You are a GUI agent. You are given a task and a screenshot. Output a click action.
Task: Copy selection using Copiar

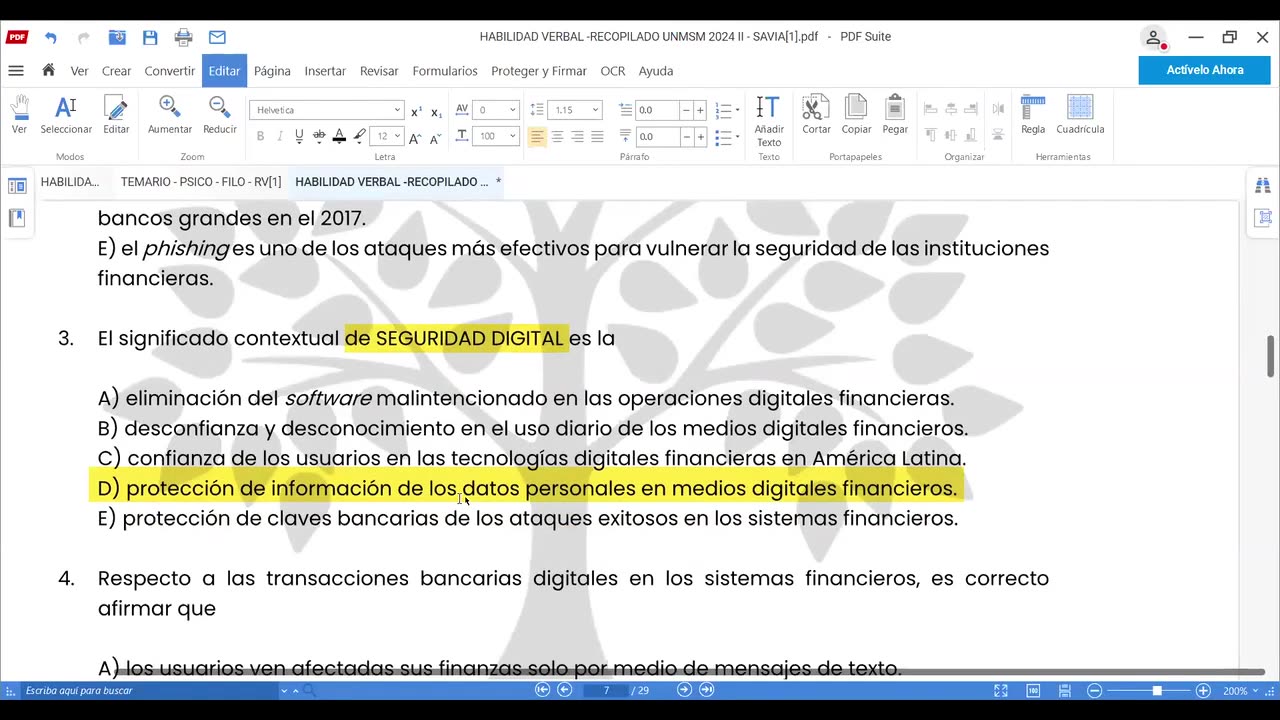tap(856, 115)
